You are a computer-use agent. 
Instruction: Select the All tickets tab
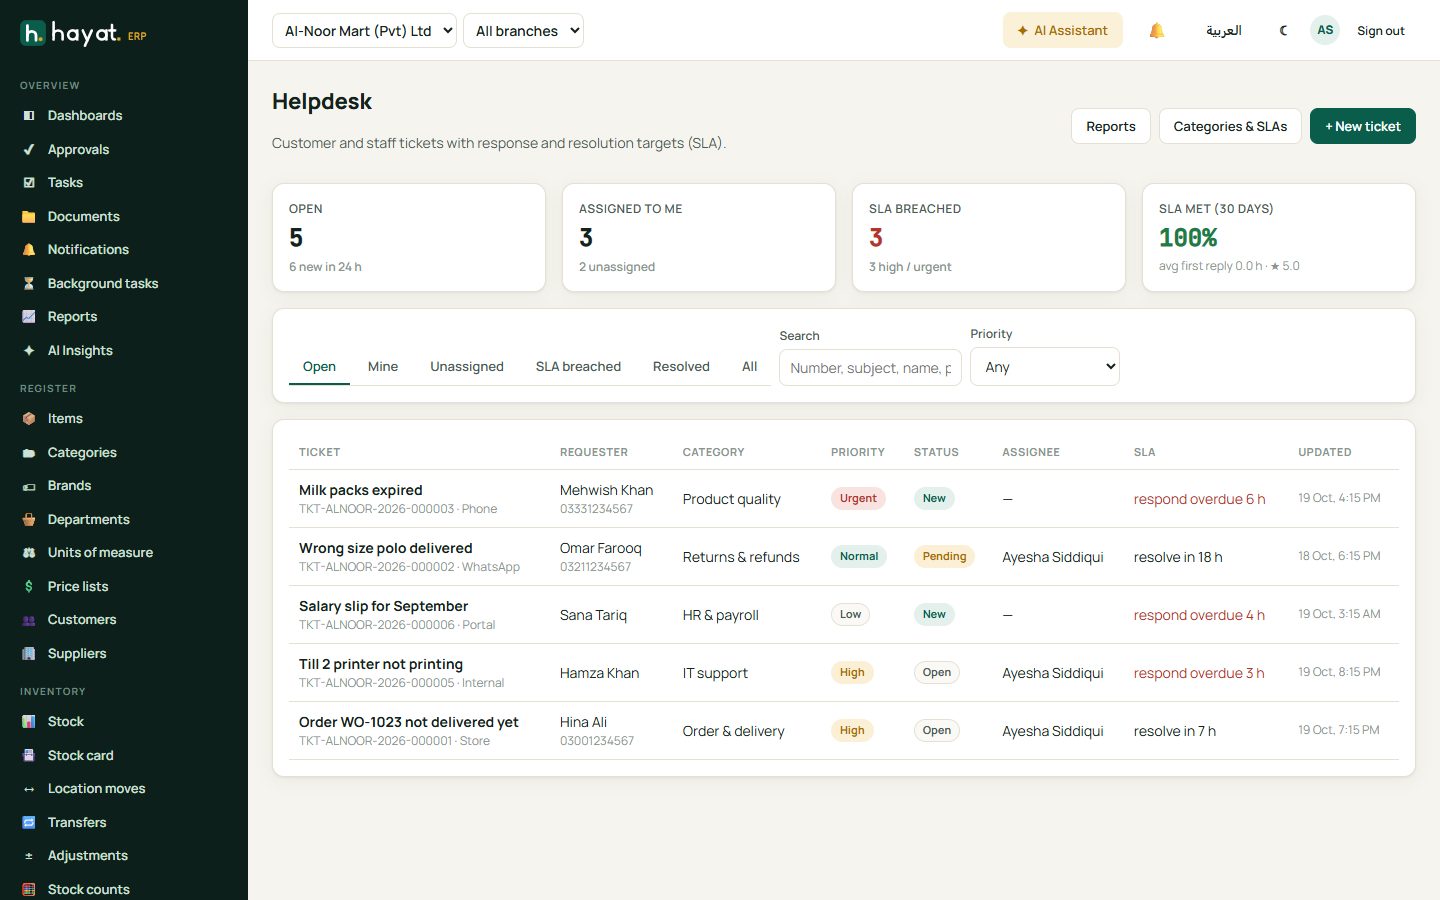[750, 367]
